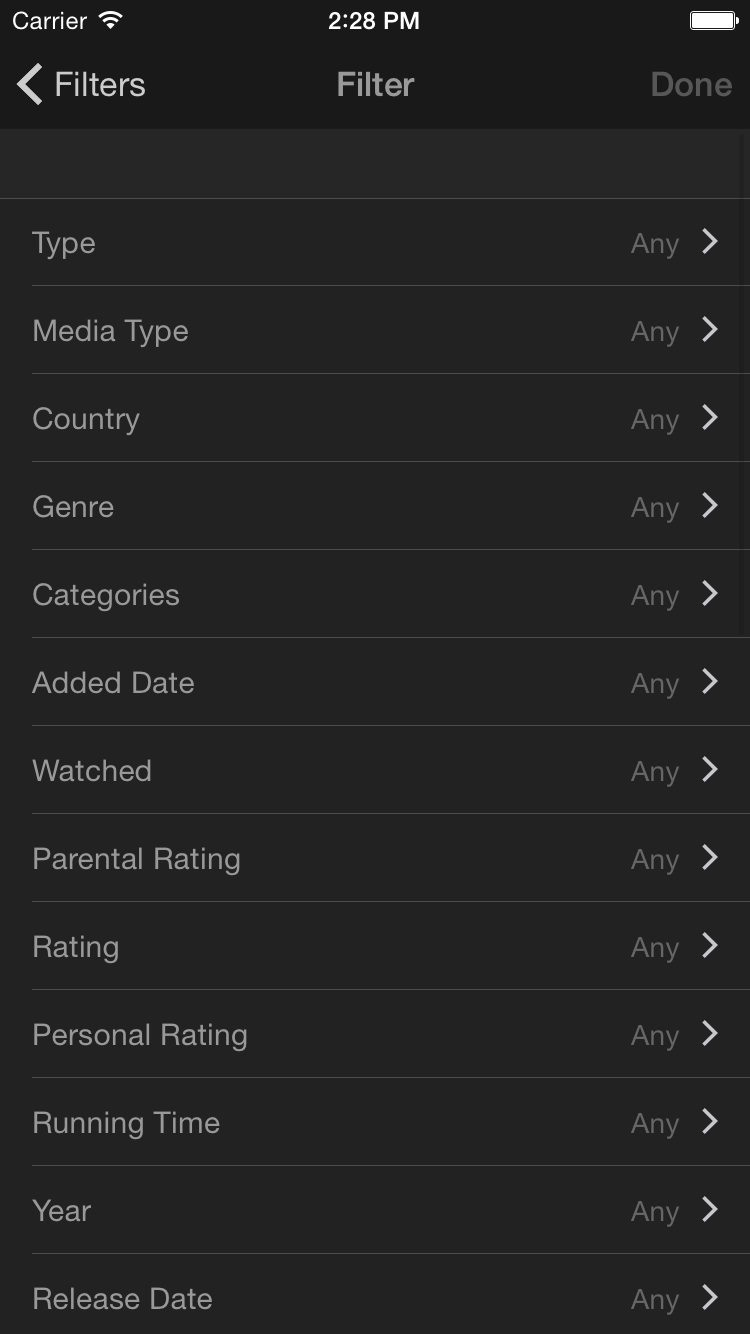Tap the 'Any' value for Watched
Screen dimensions: 750x1334
[654, 772]
